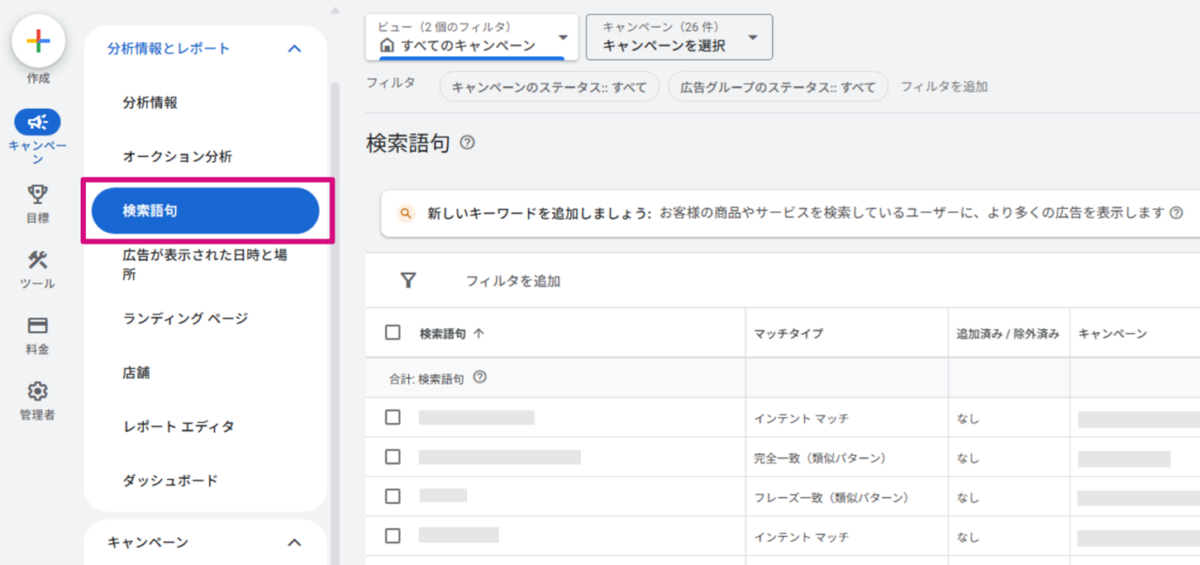
Task: Click the フィルタを追加 link in filter bar
Action: click(944, 87)
